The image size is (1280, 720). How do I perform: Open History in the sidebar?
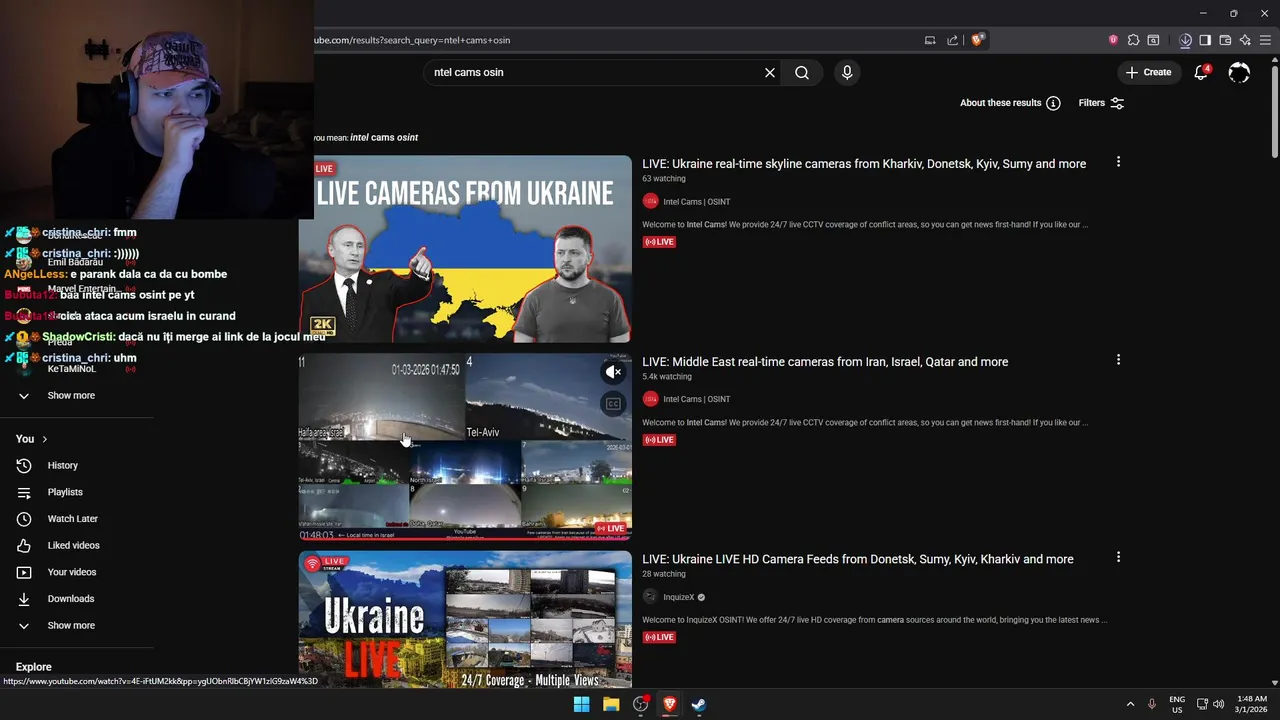click(x=62, y=465)
